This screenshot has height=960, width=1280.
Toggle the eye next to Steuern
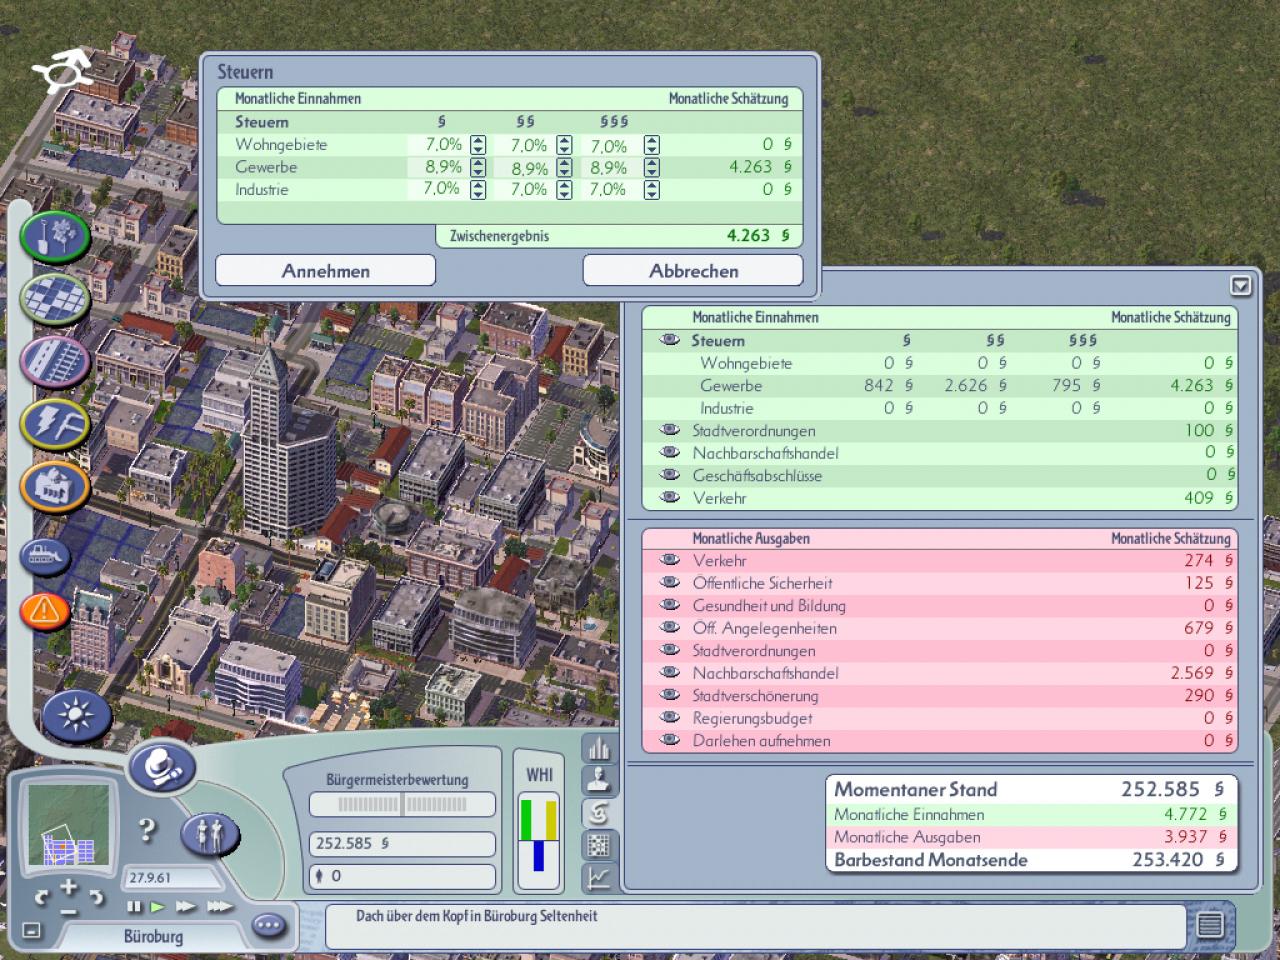[x=670, y=340]
